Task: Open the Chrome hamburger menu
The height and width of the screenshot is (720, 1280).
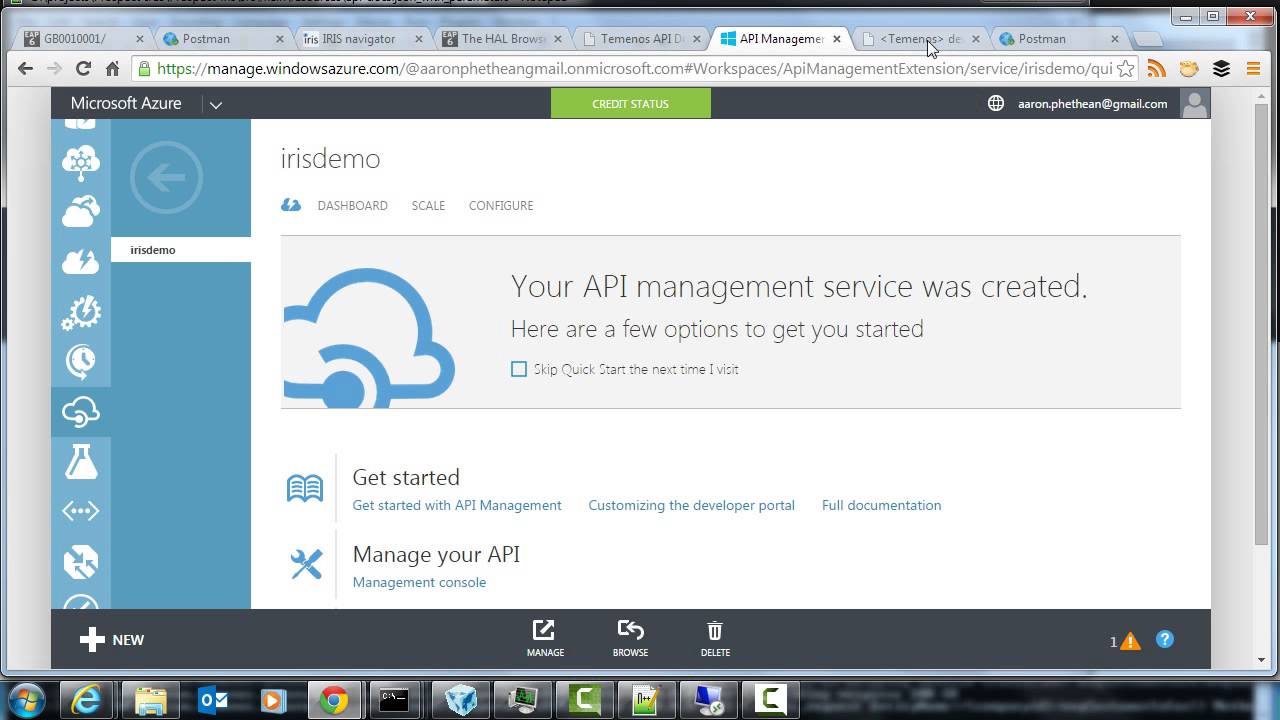Action: coord(1253,69)
